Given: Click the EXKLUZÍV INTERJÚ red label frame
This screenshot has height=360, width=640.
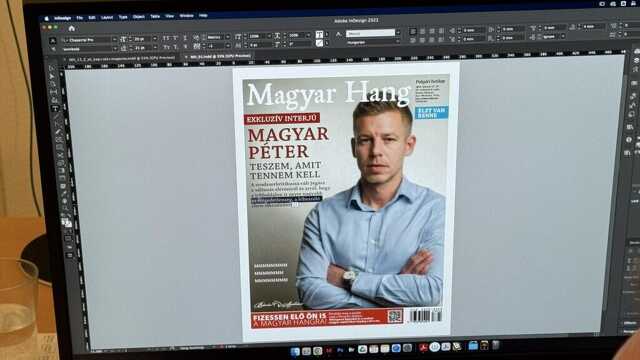Looking at the screenshot, I should [x=282, y=119].
